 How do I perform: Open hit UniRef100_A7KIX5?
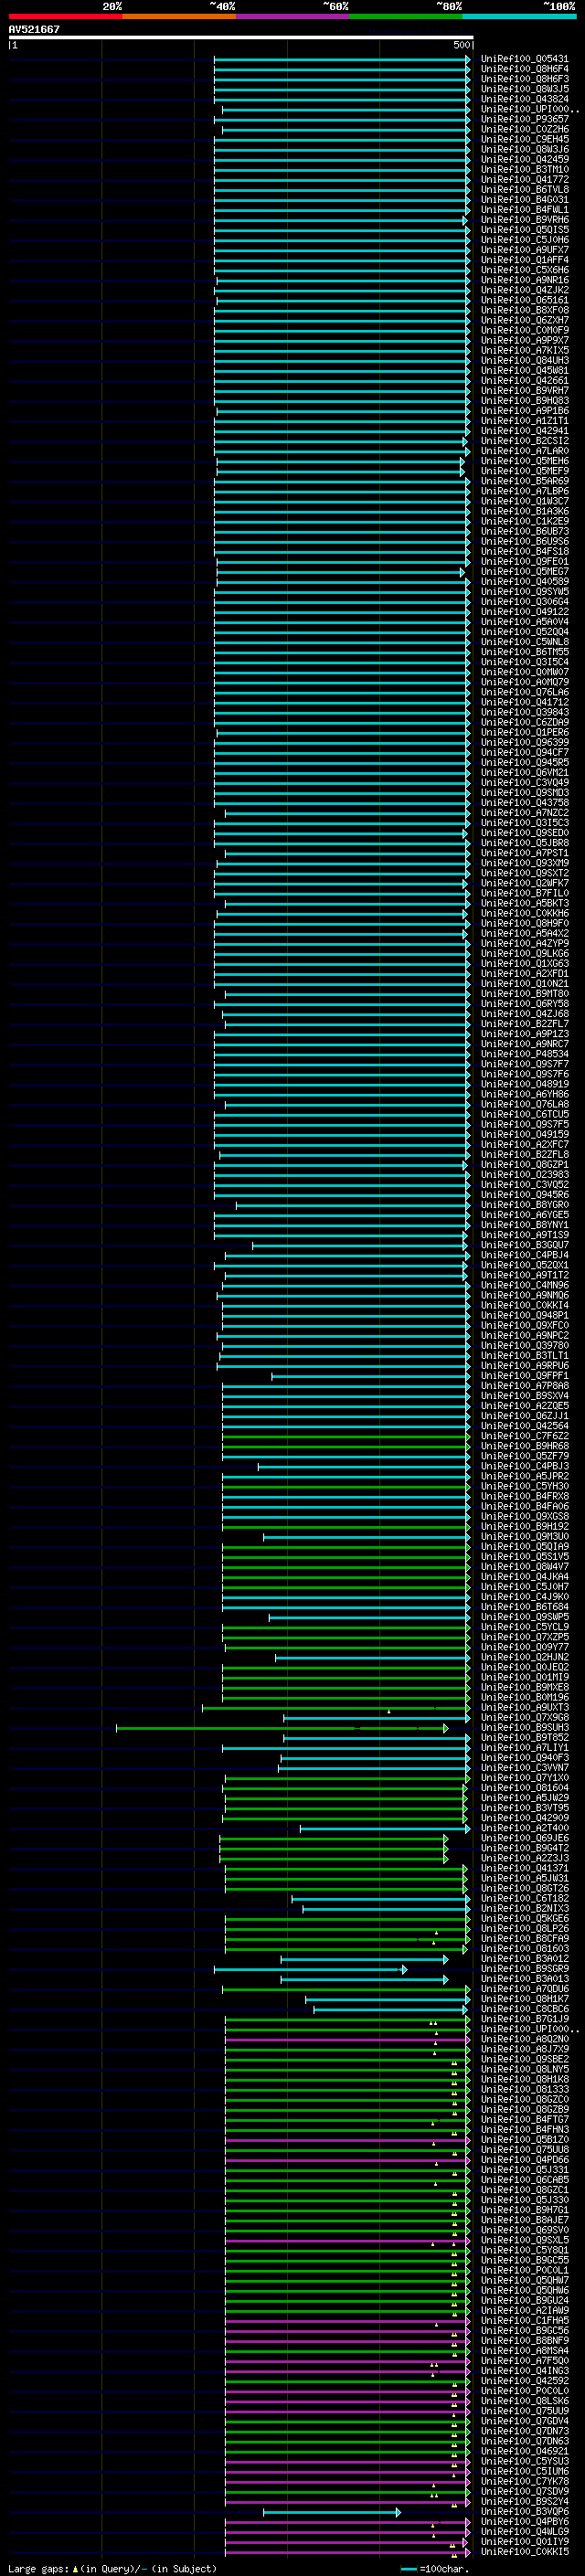coord(524,351)
